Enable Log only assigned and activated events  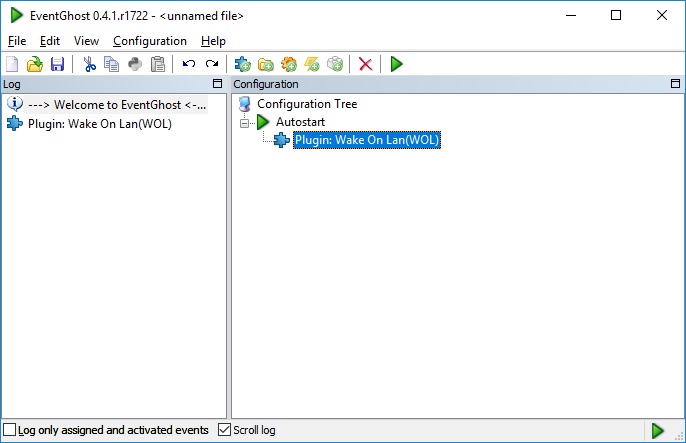pyautogui.click(x=10, y=430)
